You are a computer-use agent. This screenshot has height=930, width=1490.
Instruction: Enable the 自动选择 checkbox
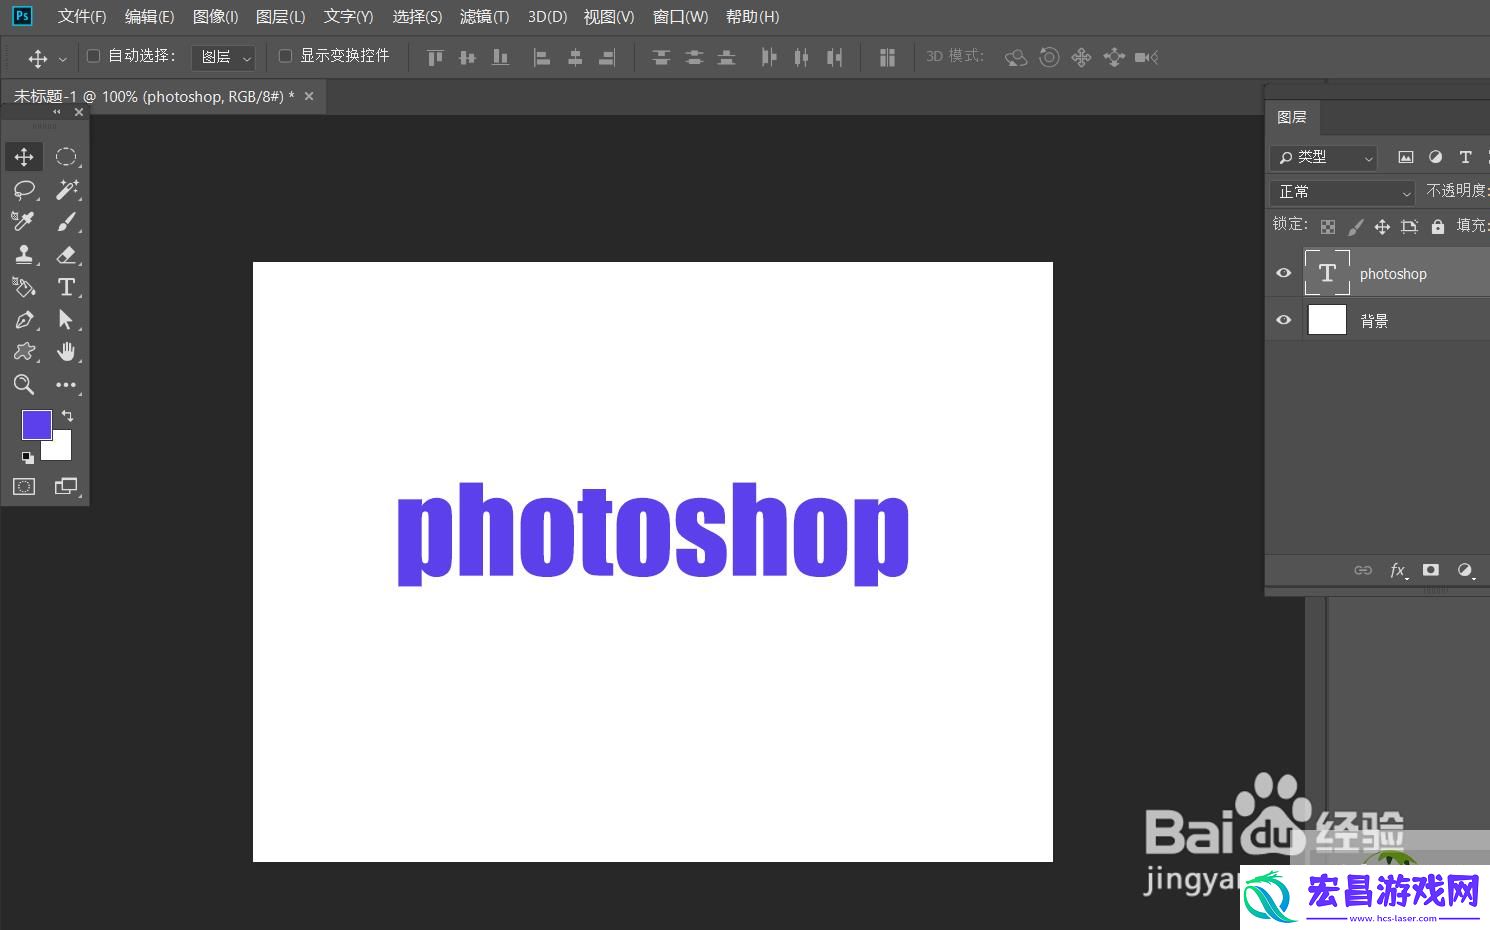[94, 56]
